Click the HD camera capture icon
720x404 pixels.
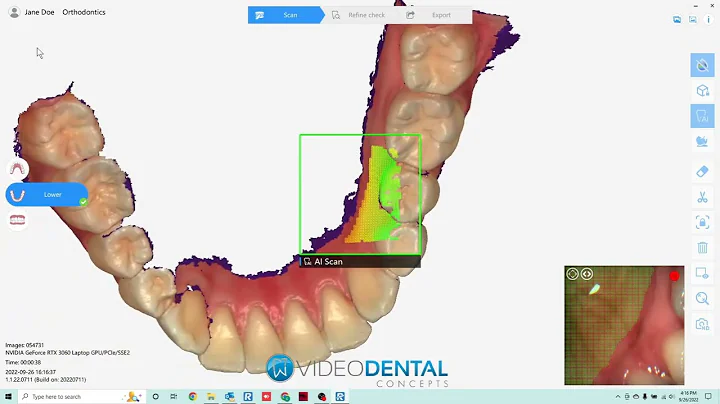click(x=702, y=324)
